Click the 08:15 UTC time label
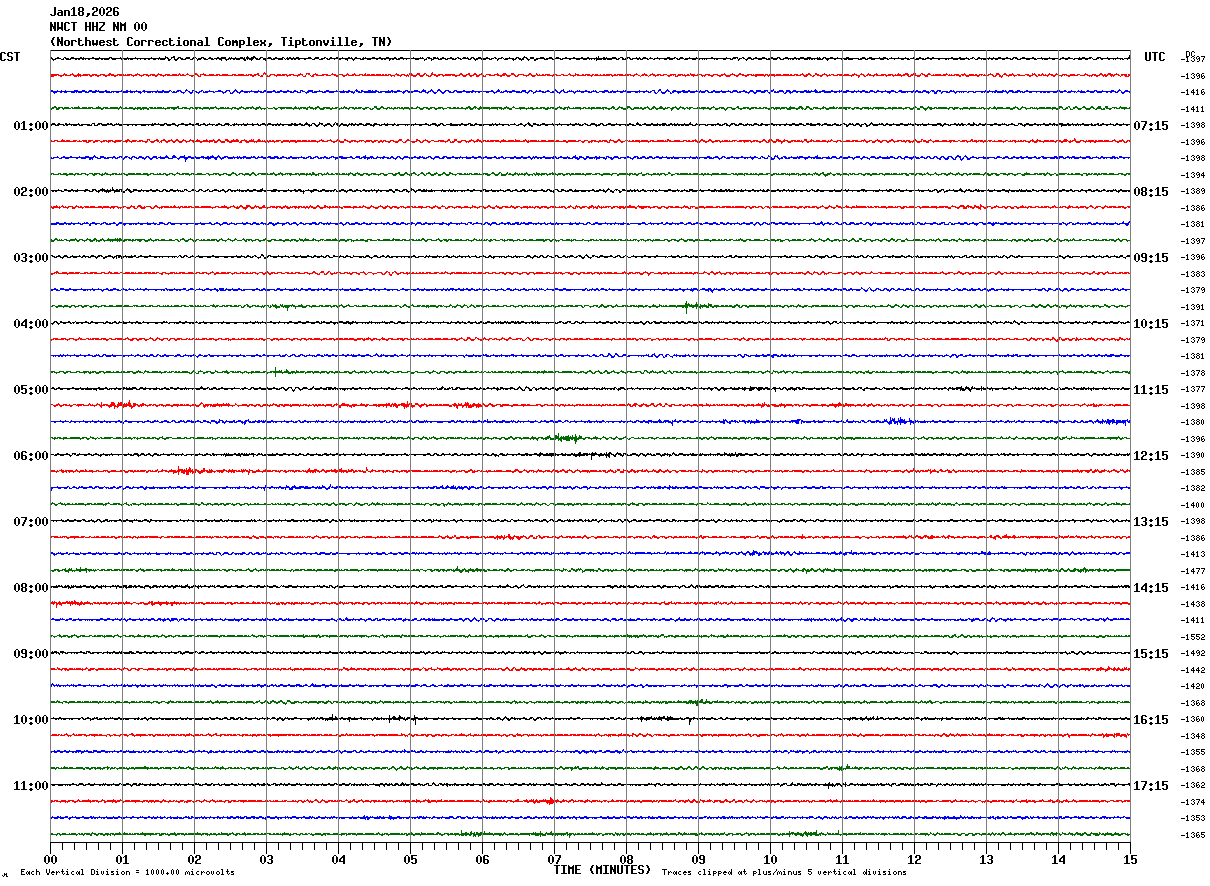Screen dimensions: 1210x886 (1151, 192)
